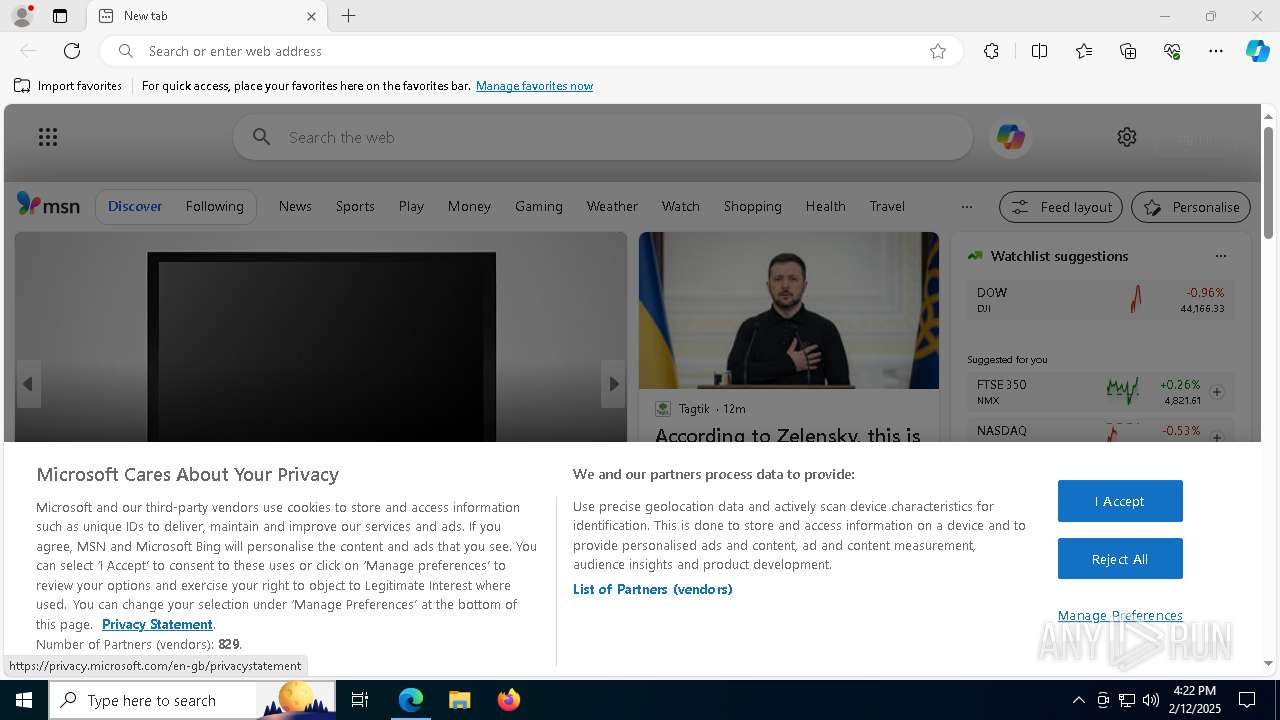Open volume control in tray

tap(1151, 700)
